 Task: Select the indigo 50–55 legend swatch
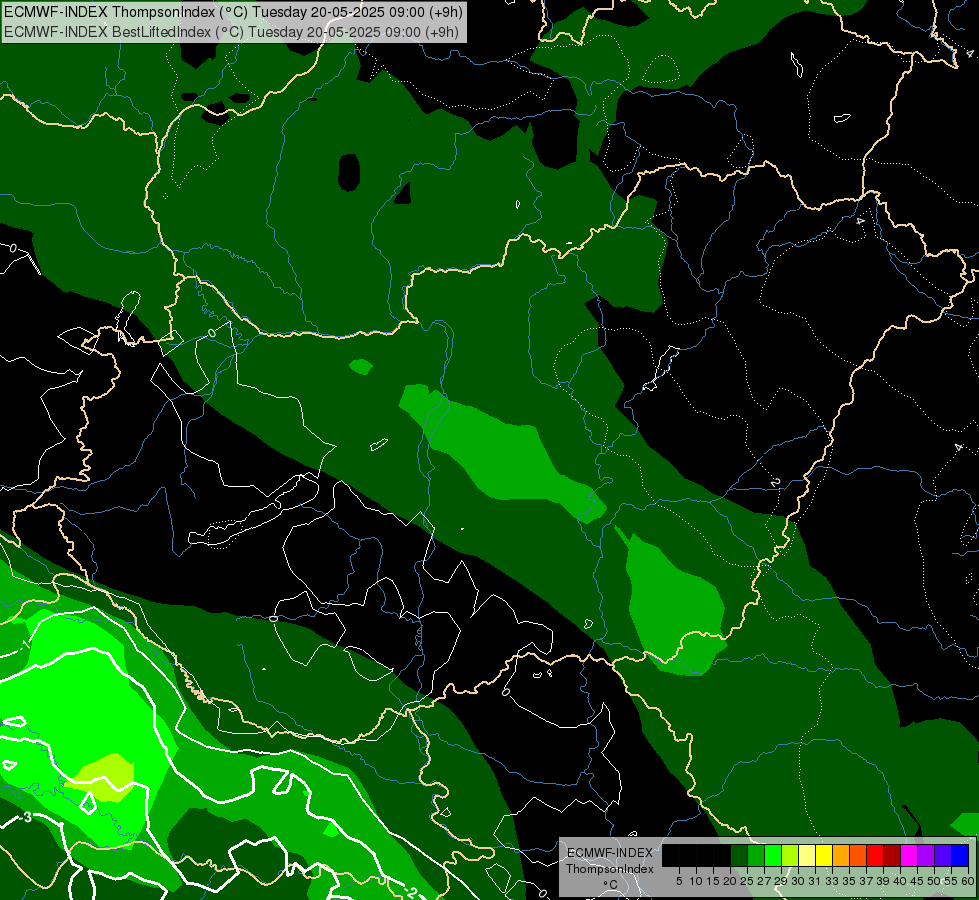[943, 855]
